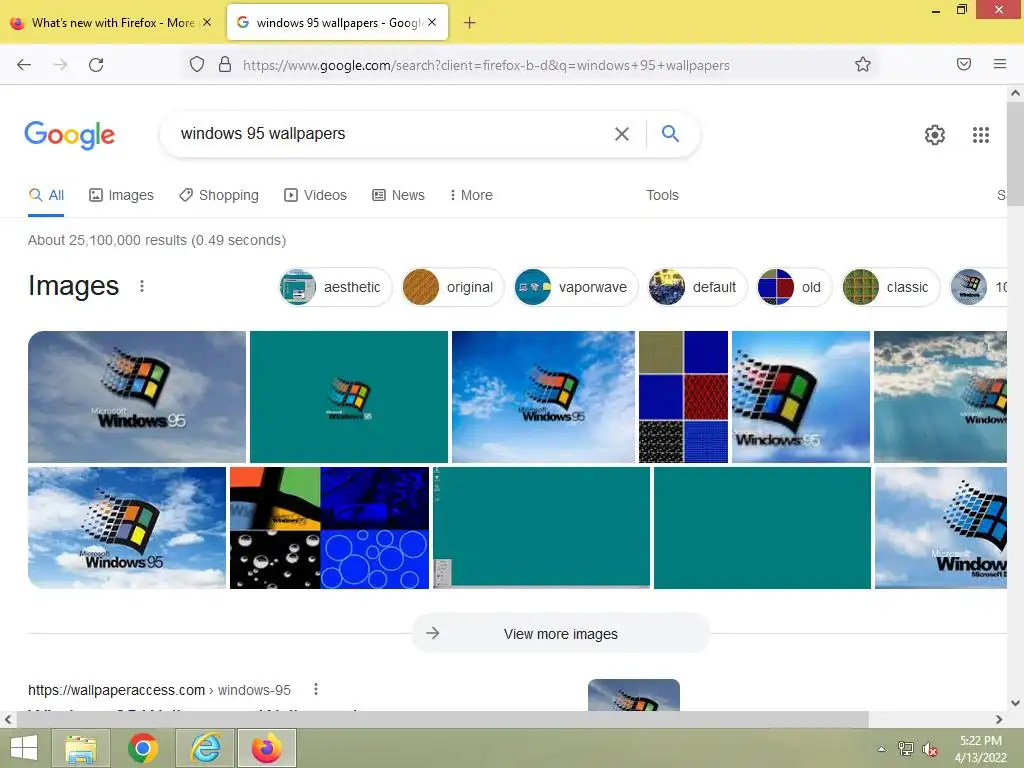Click the search text input field
Image resolution: width=1024 pixels, height=768 pixels.
pos(392,134)
